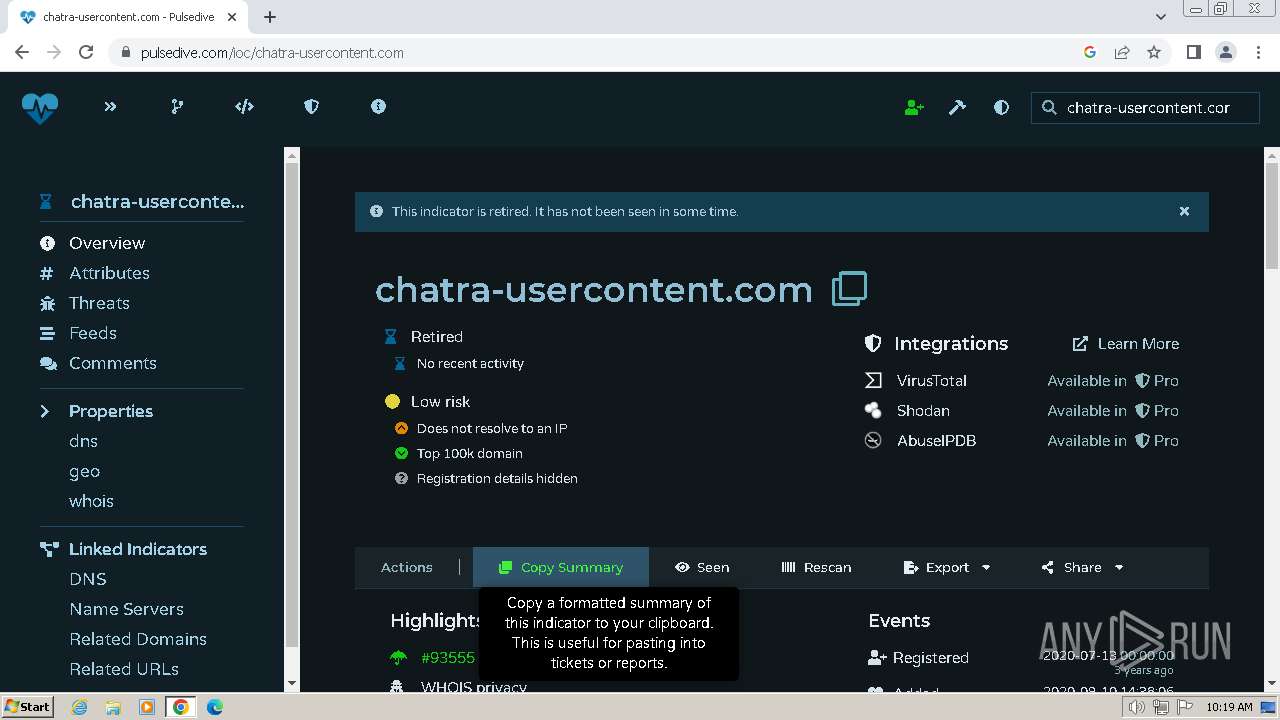The image size is (1280, 720).
Task: Open the Learn More integrations link
Action: pyautogui.click(x=1126, y=343)
